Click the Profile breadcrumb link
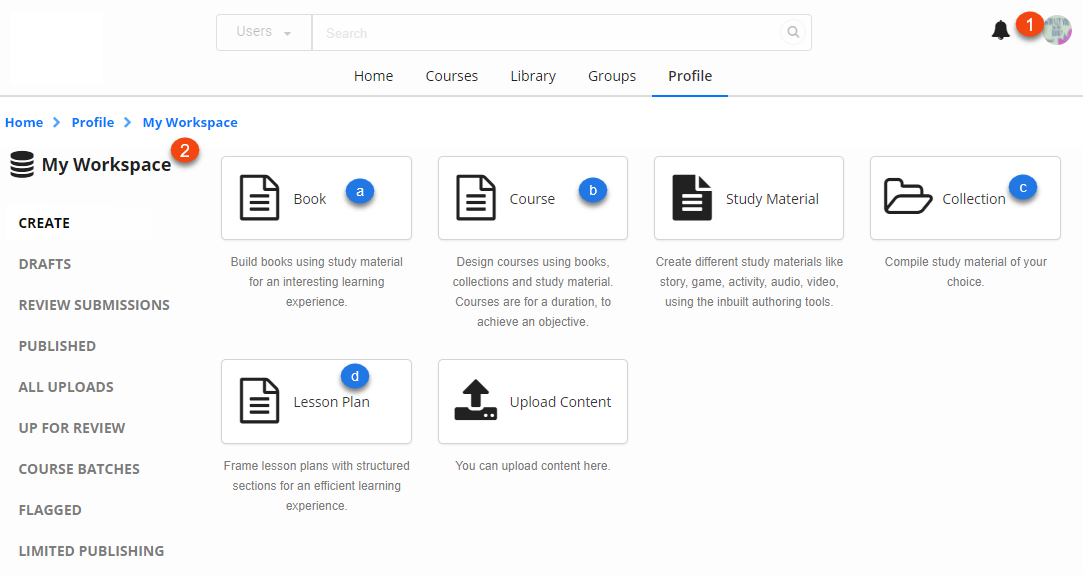 93,122
